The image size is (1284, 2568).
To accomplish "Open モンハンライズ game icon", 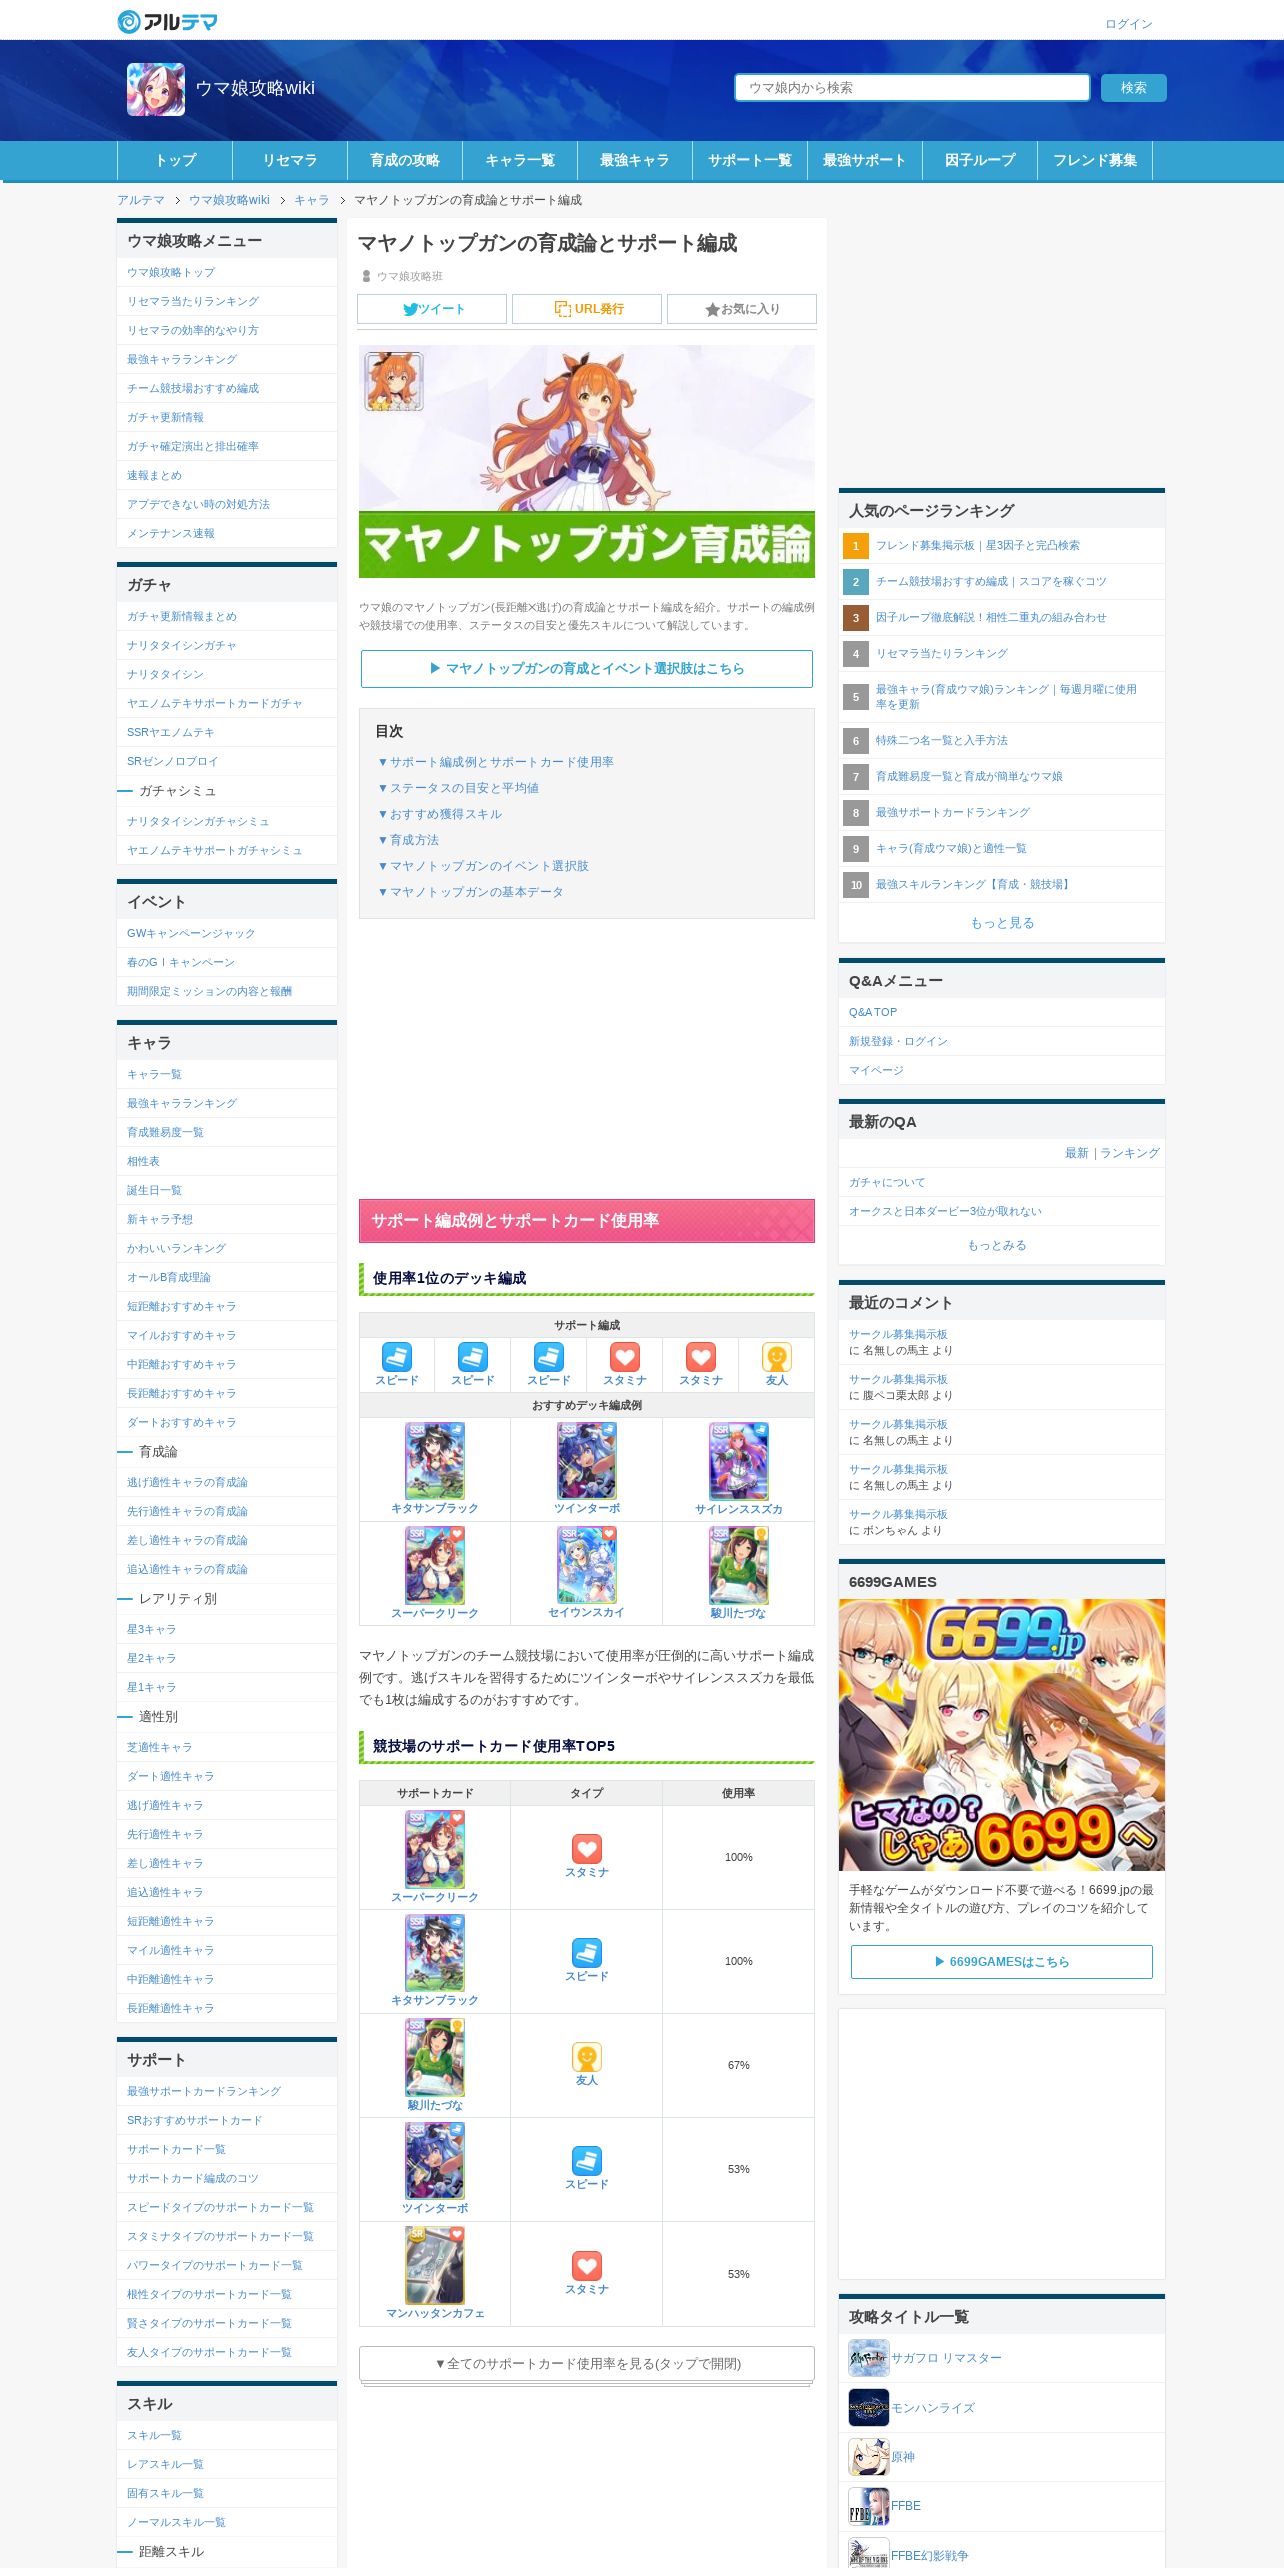I will [x=868, y=2408].
